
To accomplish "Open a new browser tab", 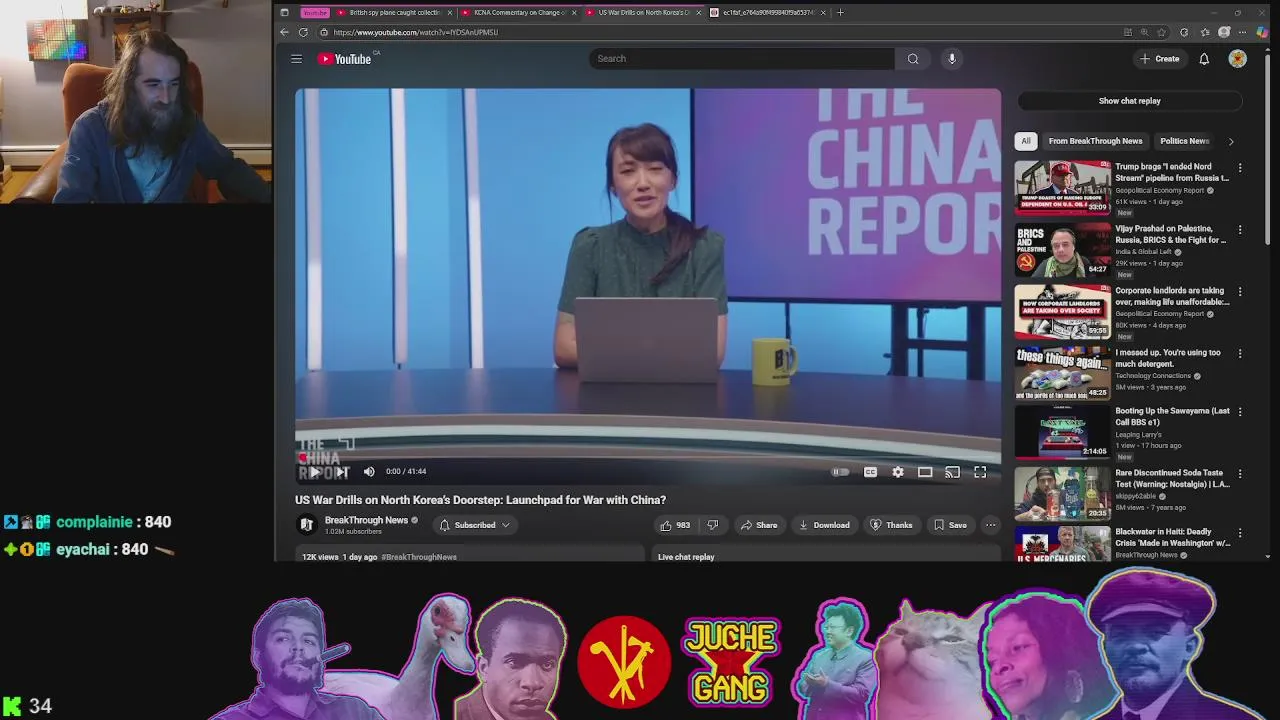I will pyautogui.click(x=840, y=12).
